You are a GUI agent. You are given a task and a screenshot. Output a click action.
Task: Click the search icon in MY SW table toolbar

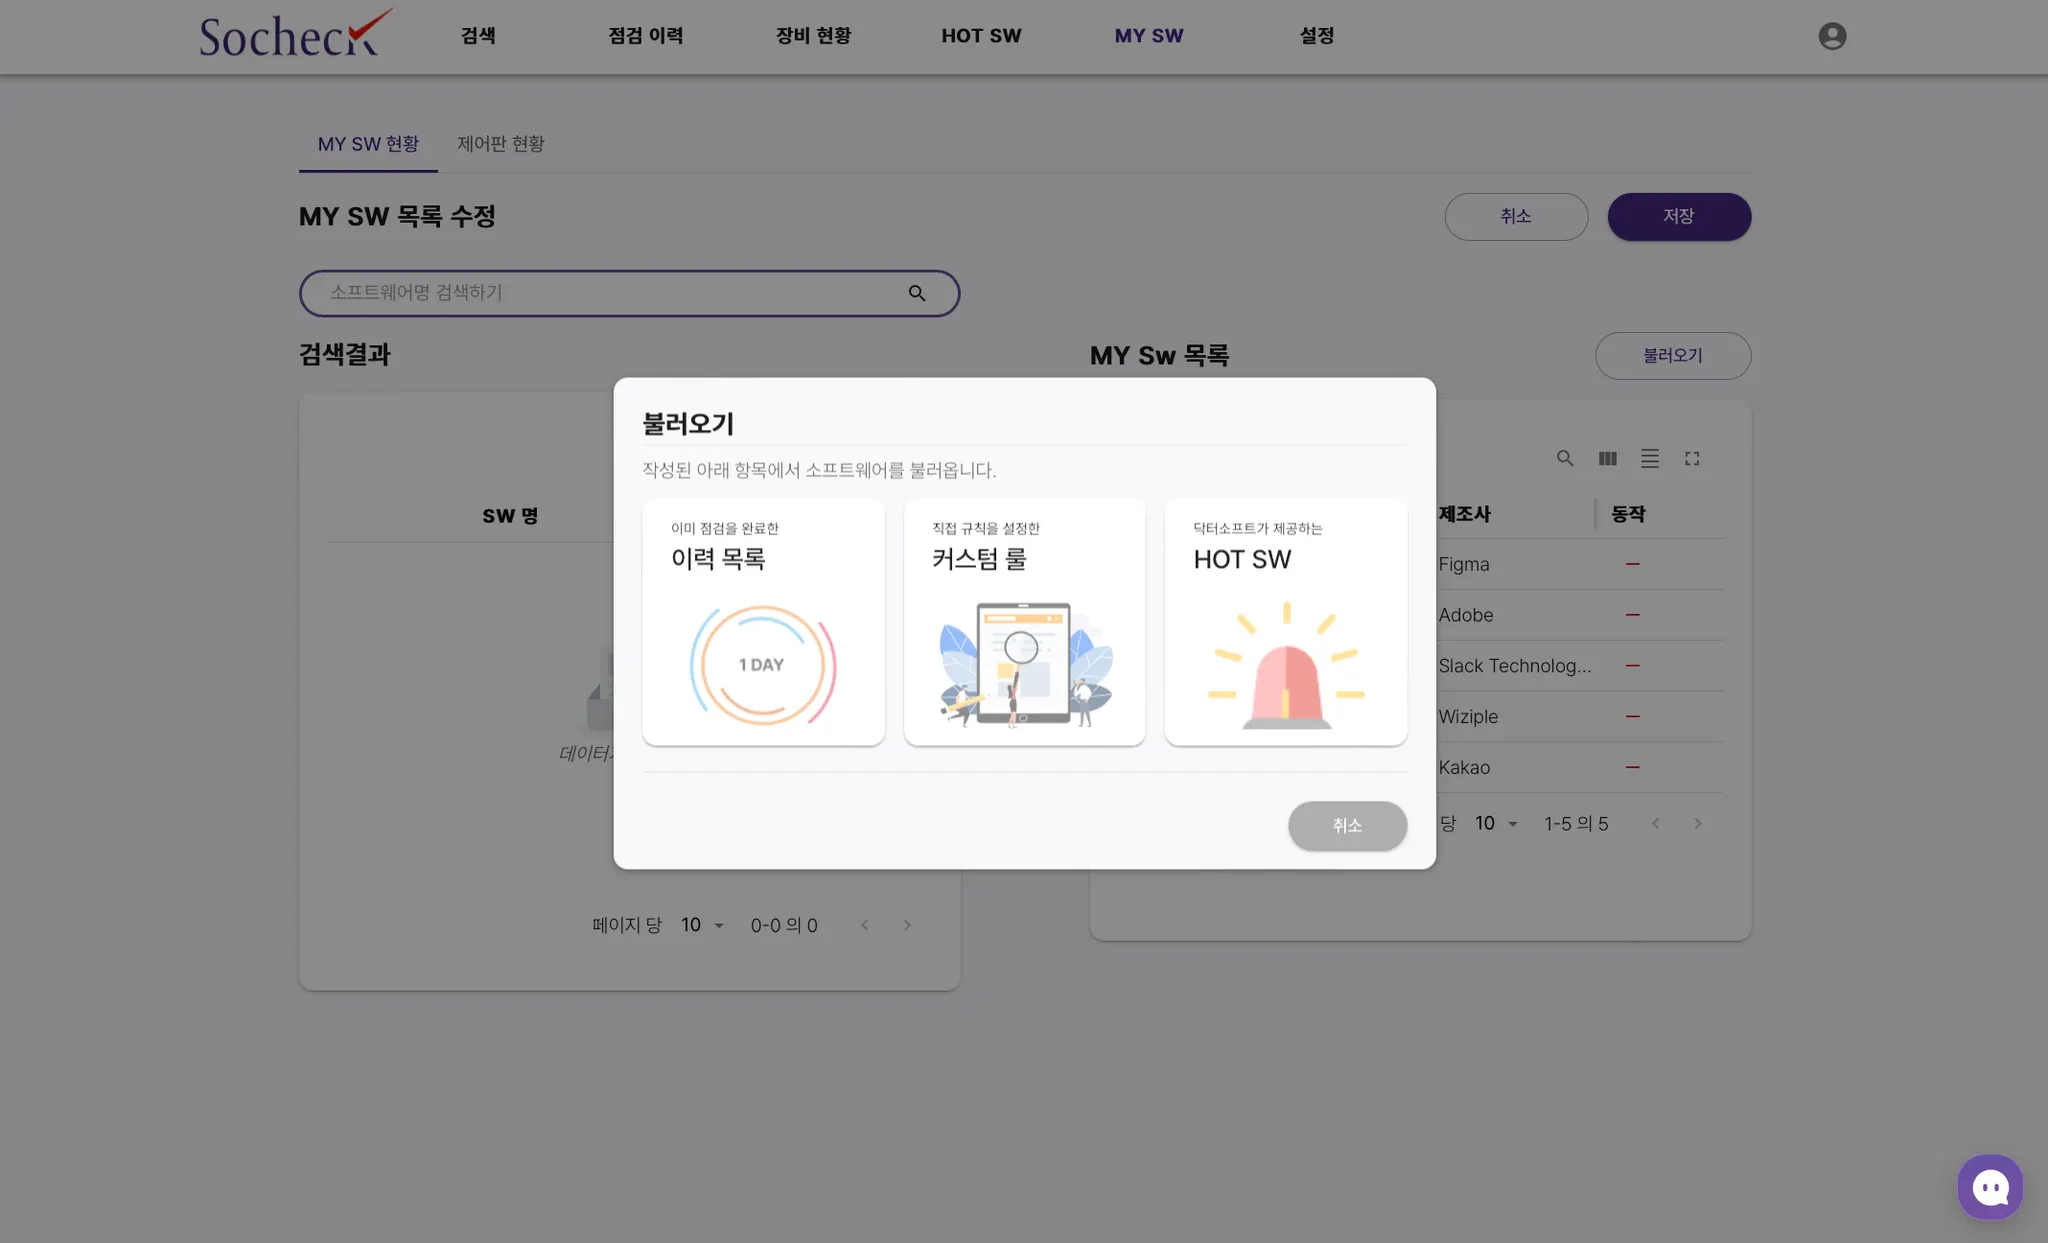click(1565, 458)
